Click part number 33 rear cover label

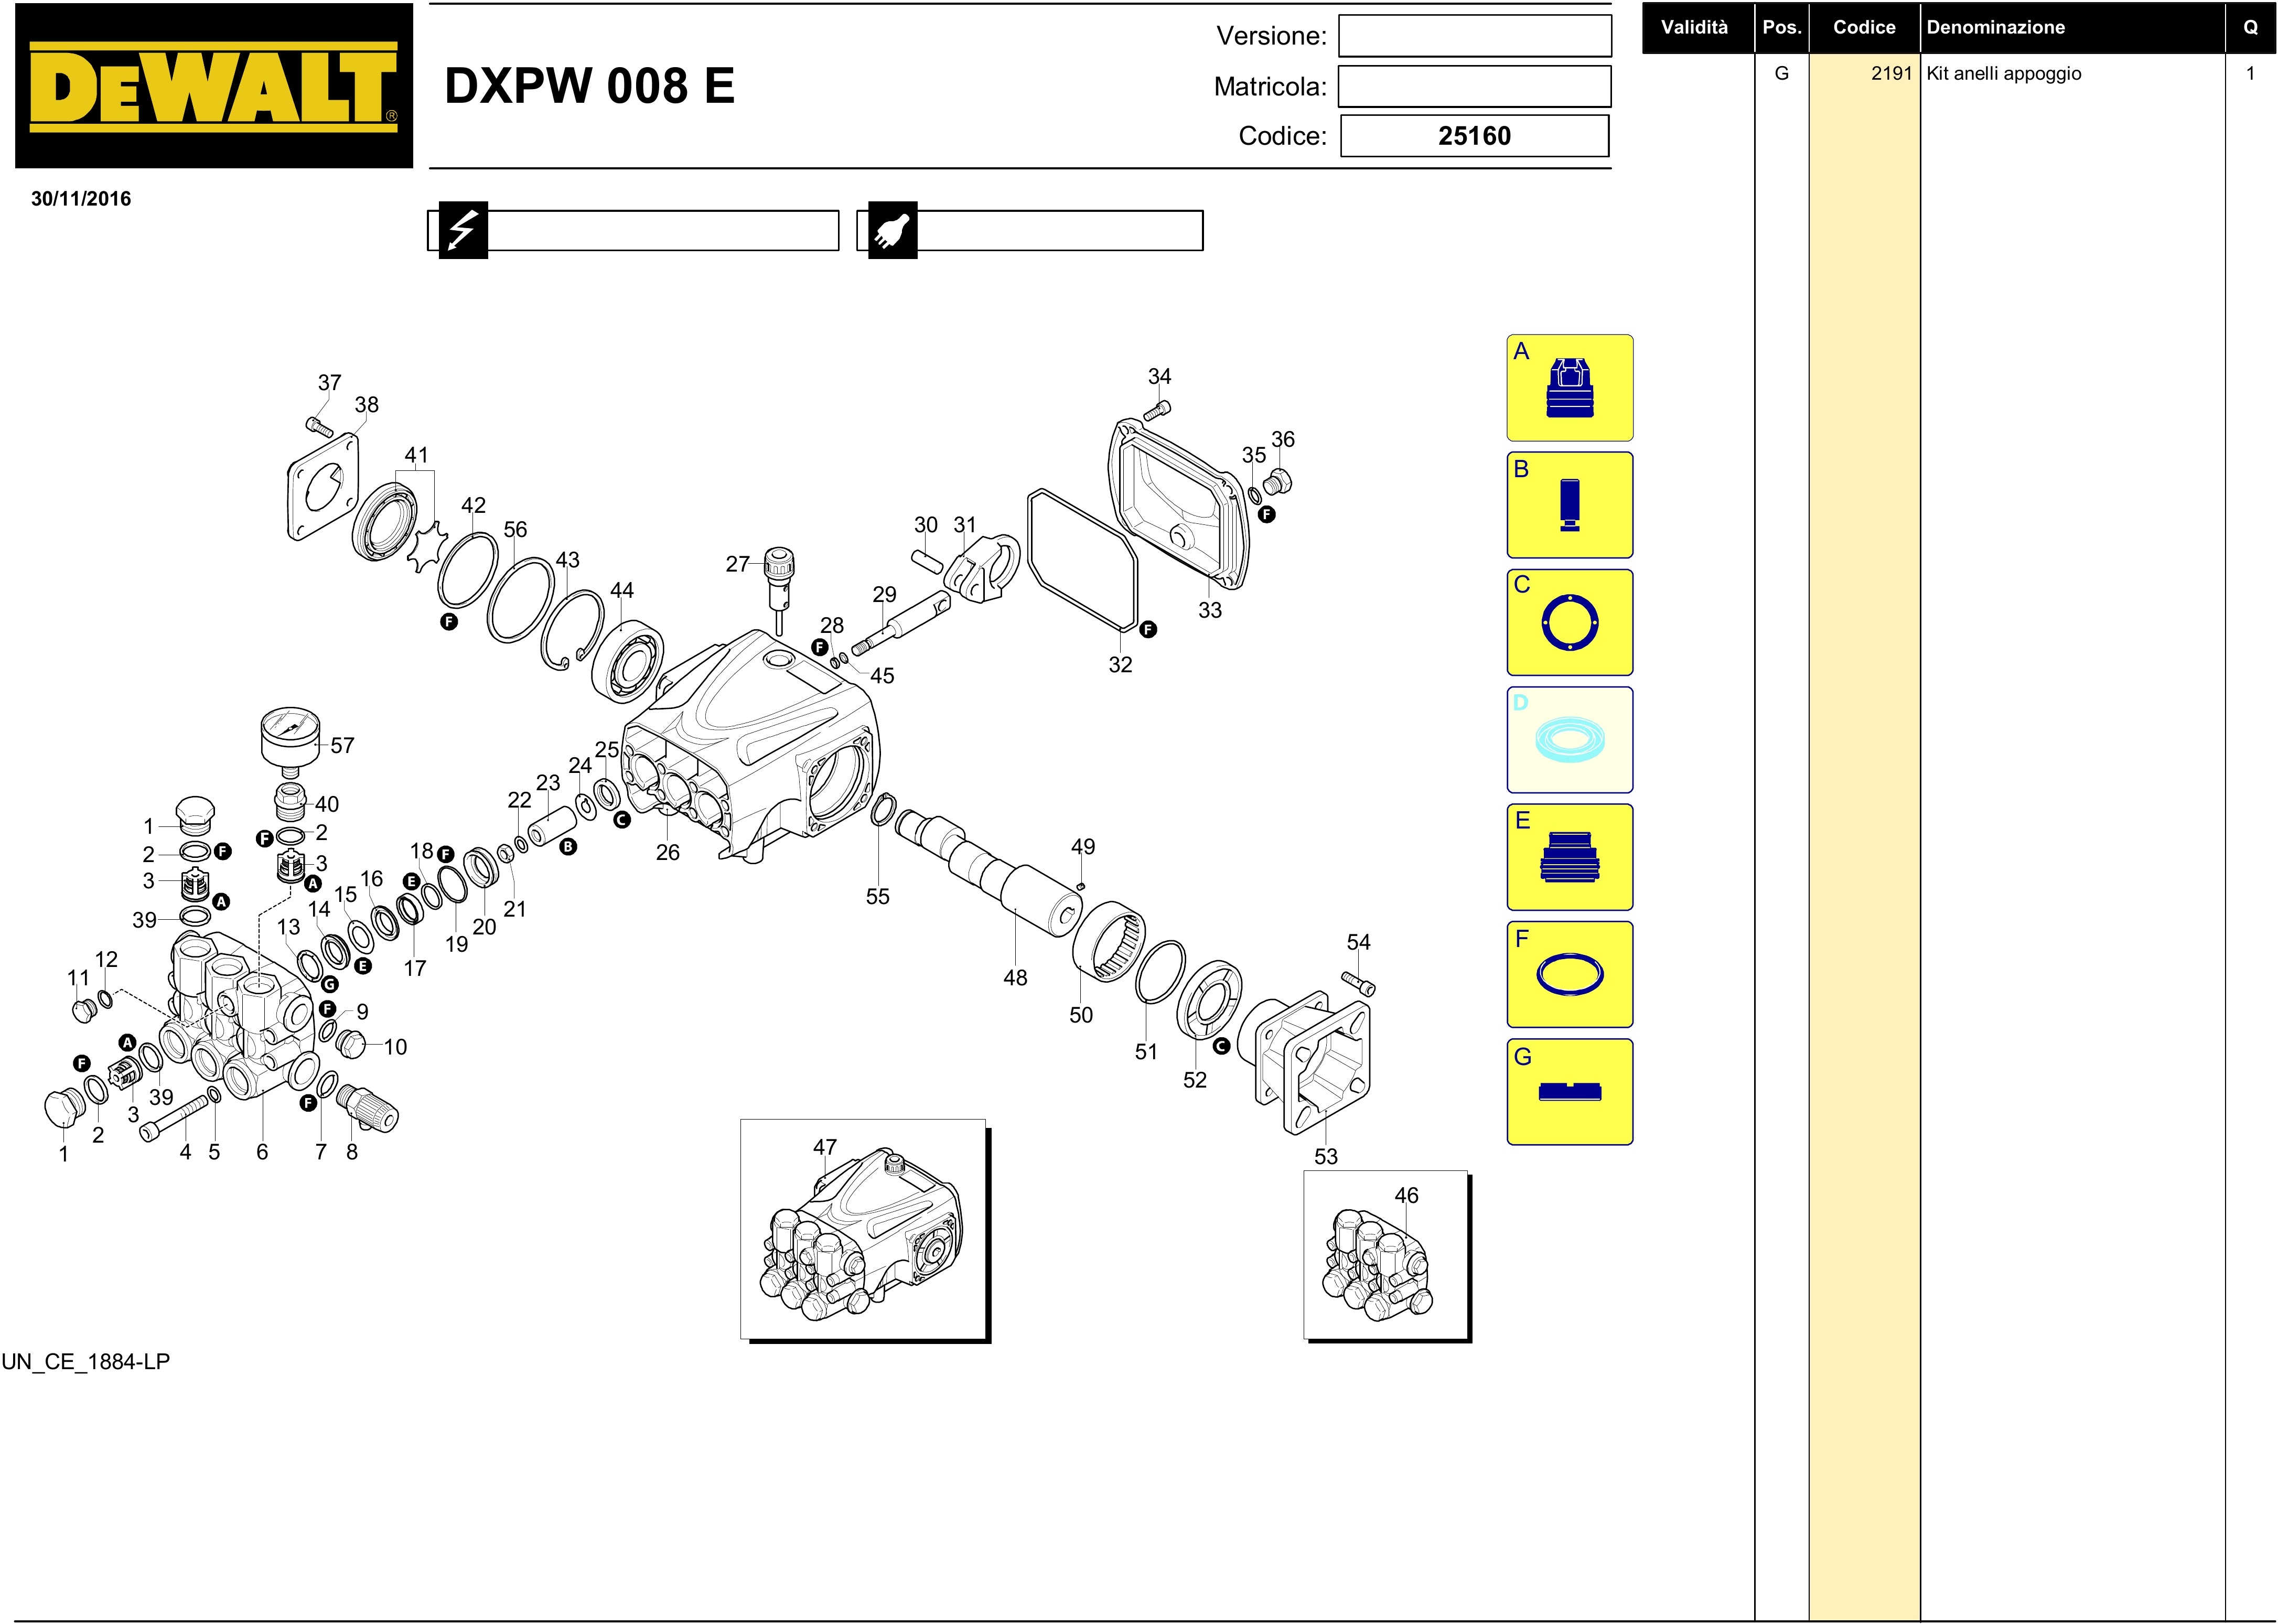coord(1210,610)
